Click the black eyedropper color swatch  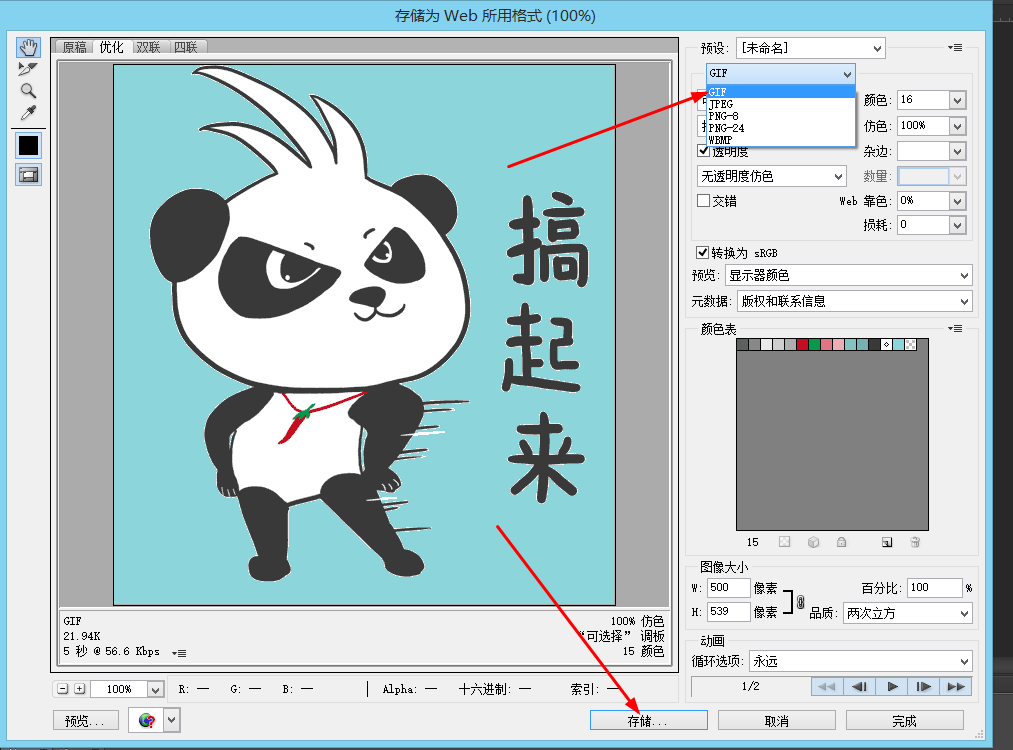(28, 145)
